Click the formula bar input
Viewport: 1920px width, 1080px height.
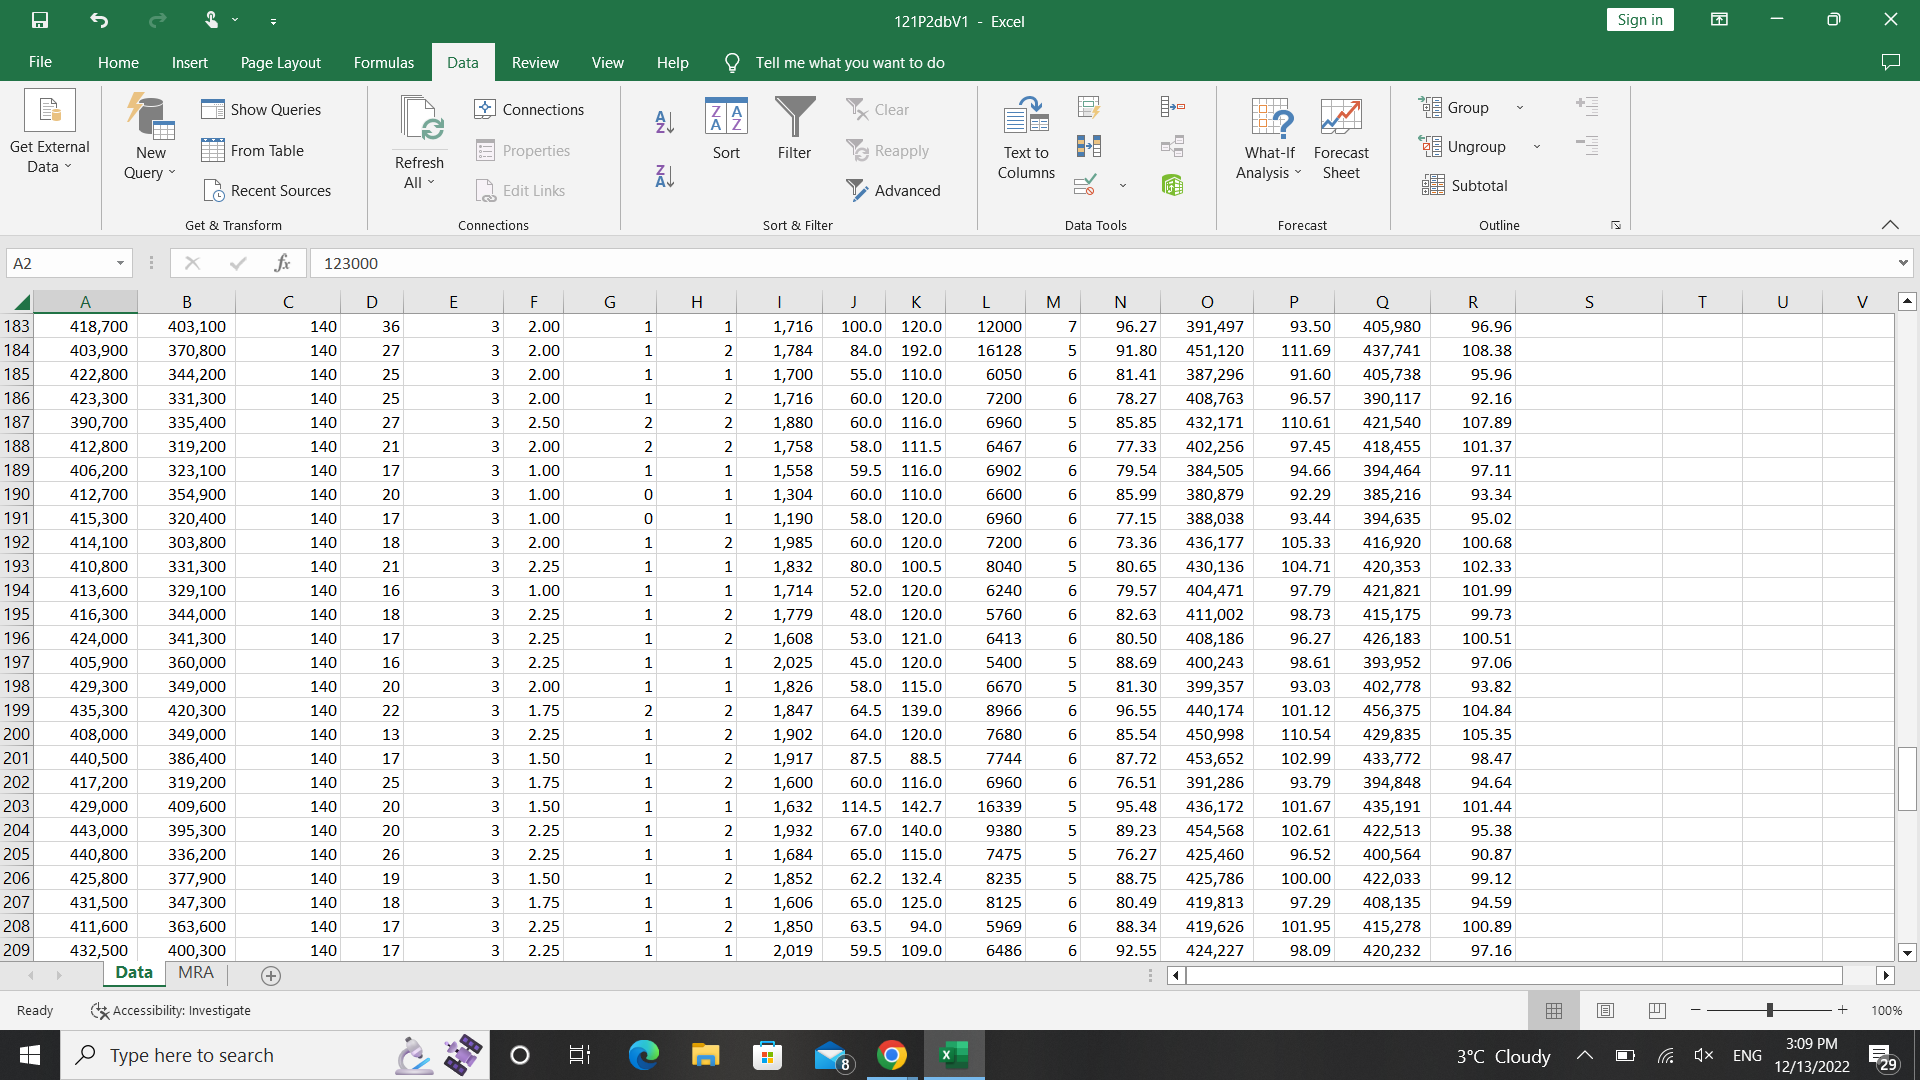pyautogui.click(x=1000, y=263)
